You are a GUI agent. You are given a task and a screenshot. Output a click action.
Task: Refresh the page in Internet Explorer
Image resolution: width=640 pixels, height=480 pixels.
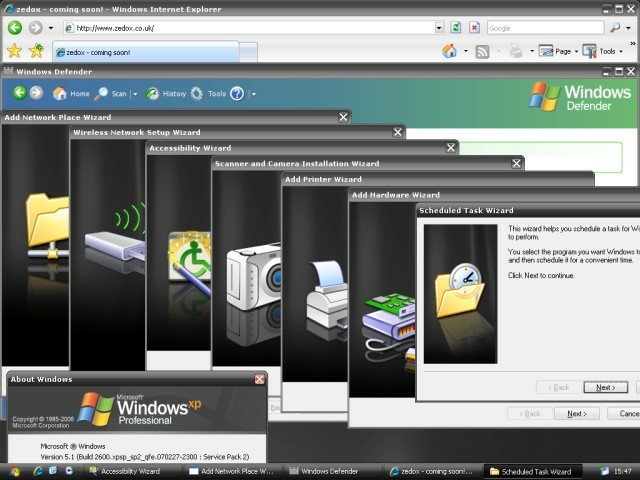(x=456, y=28)
